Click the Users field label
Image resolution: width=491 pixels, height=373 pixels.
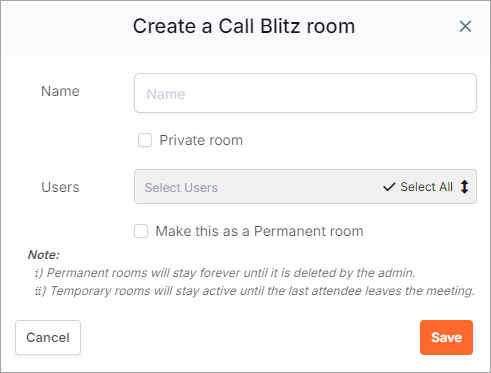(x=60, y=187)
